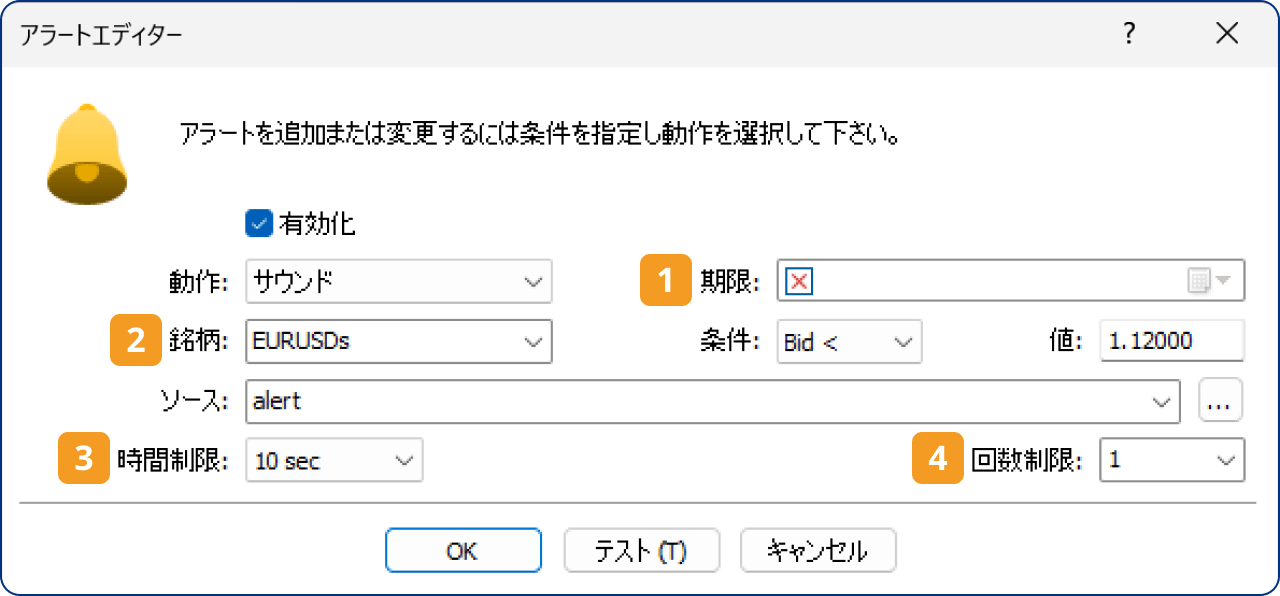Close the アラートエディター dialog
The width and height of the screenshot is (1280, 596).
1227,33
